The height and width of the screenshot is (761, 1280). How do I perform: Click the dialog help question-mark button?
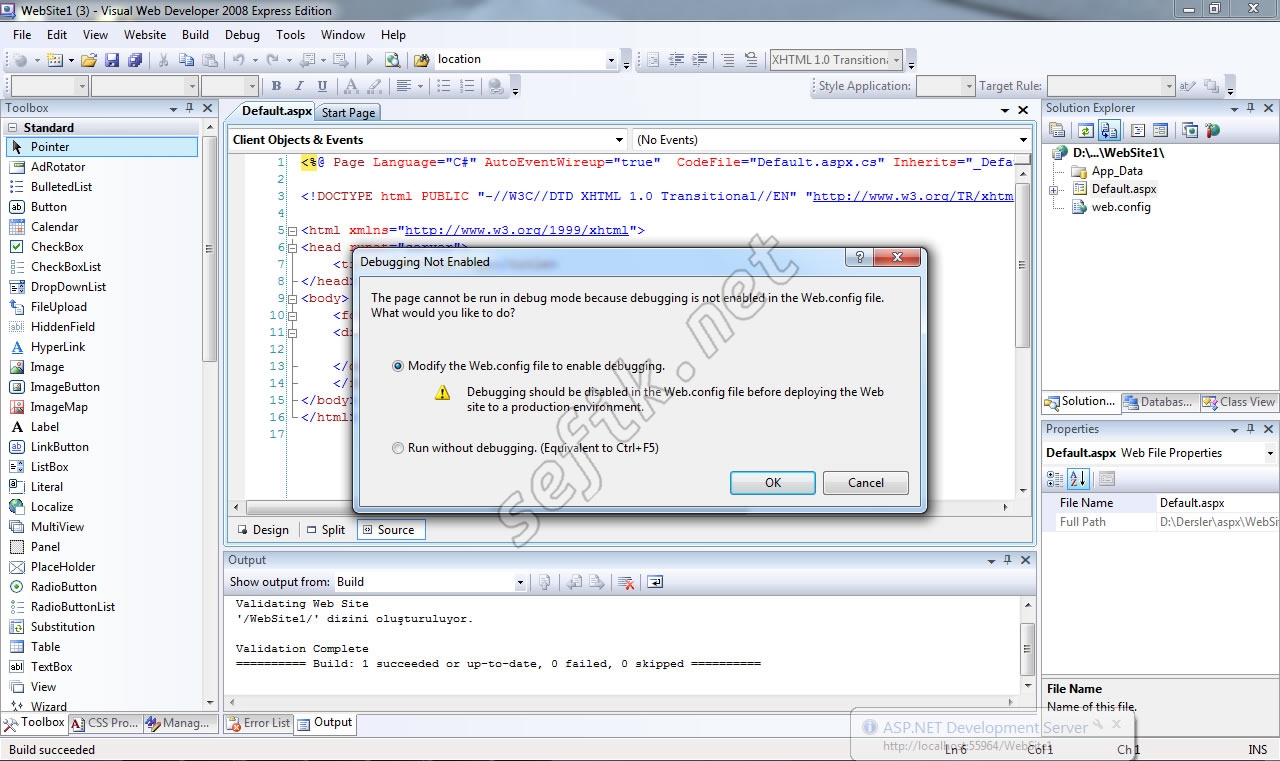coord(857,258)
